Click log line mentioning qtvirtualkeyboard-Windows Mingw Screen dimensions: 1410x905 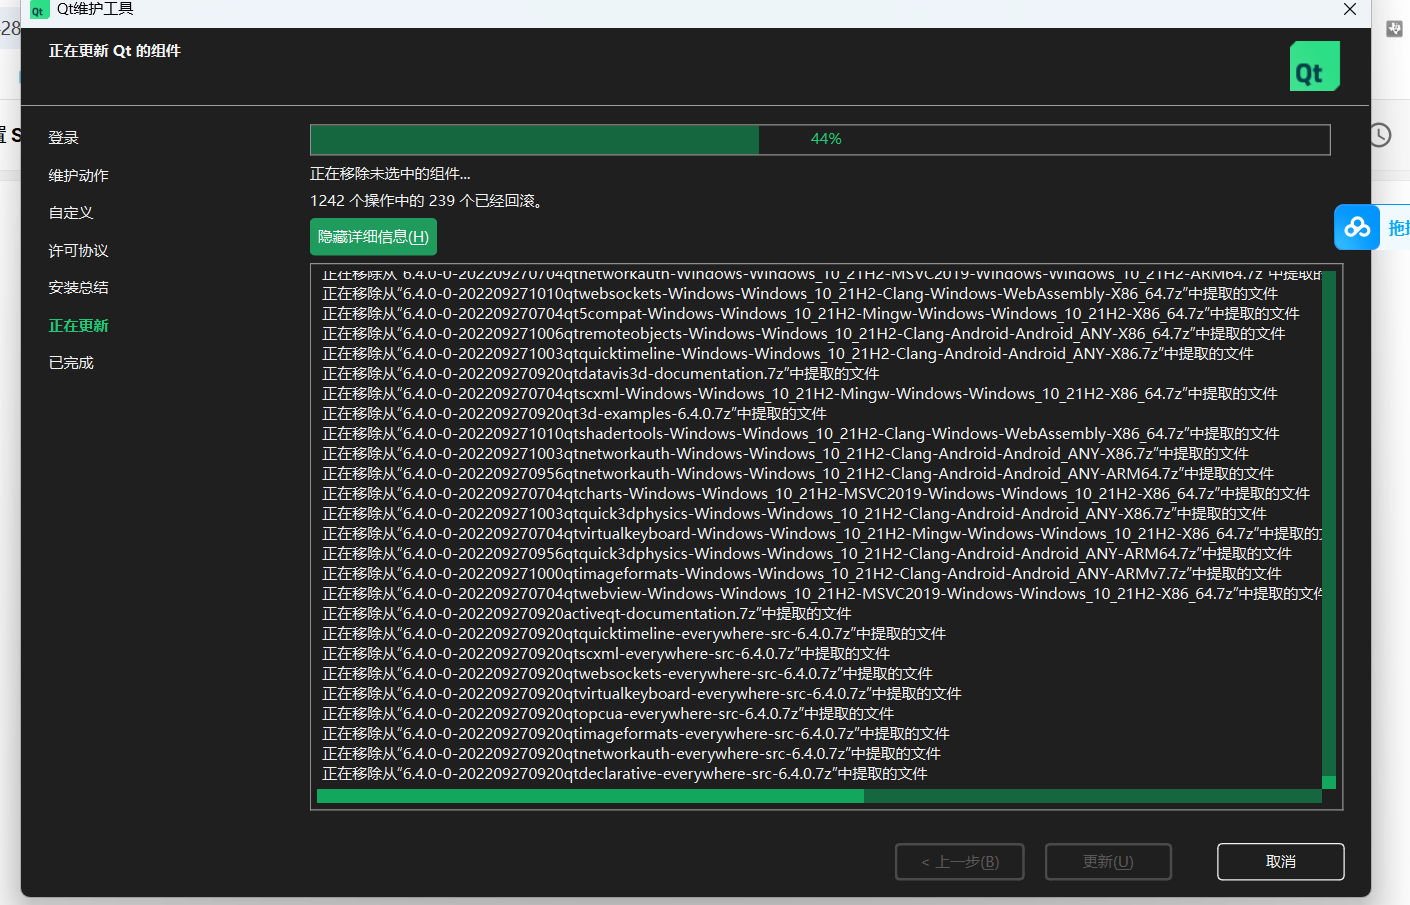tap(822, 534)
